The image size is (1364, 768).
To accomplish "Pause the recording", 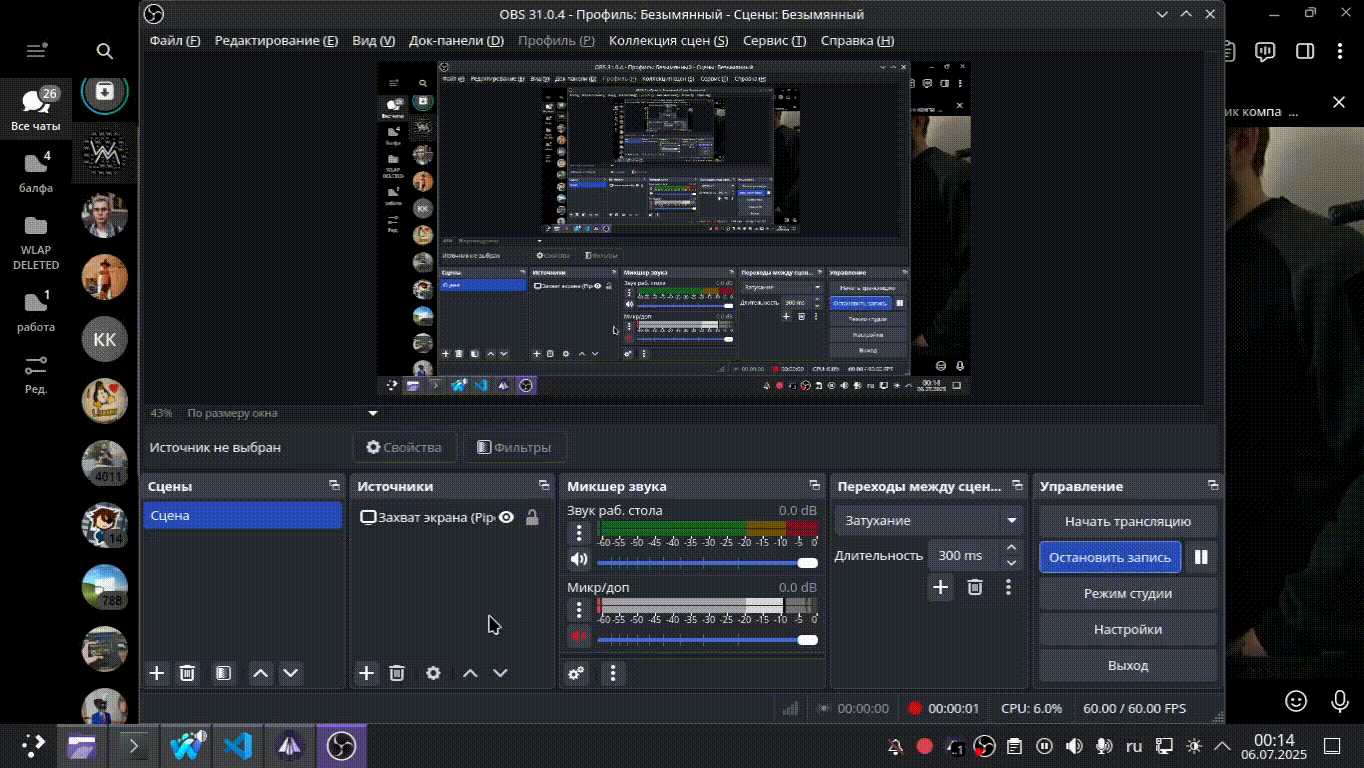I will tap(1201, 557).
